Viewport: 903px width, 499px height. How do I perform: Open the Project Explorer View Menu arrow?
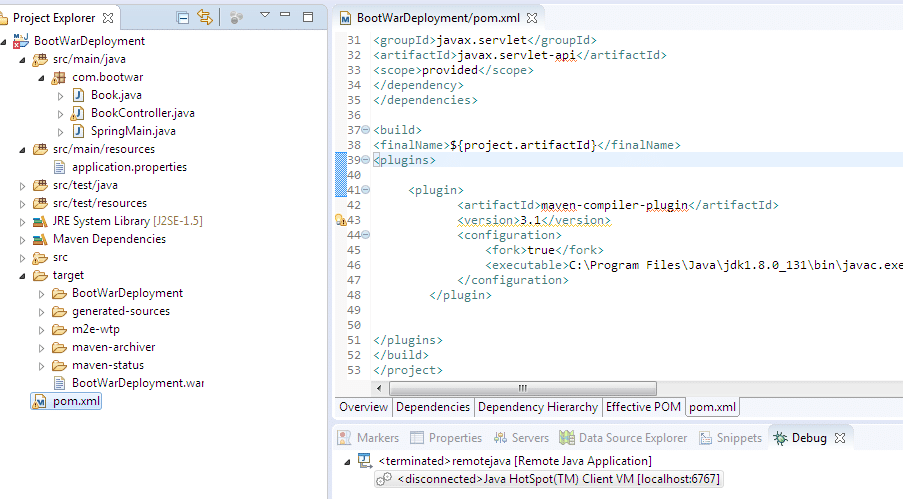coord(265,16)
